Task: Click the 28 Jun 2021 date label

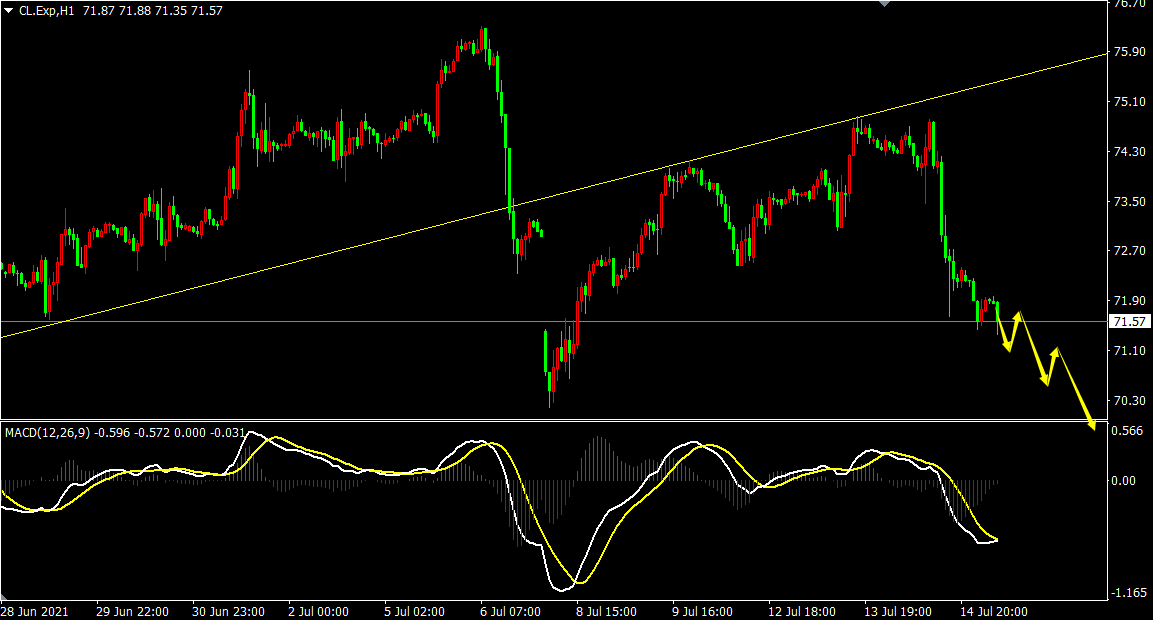Action: tap(35, 612)
